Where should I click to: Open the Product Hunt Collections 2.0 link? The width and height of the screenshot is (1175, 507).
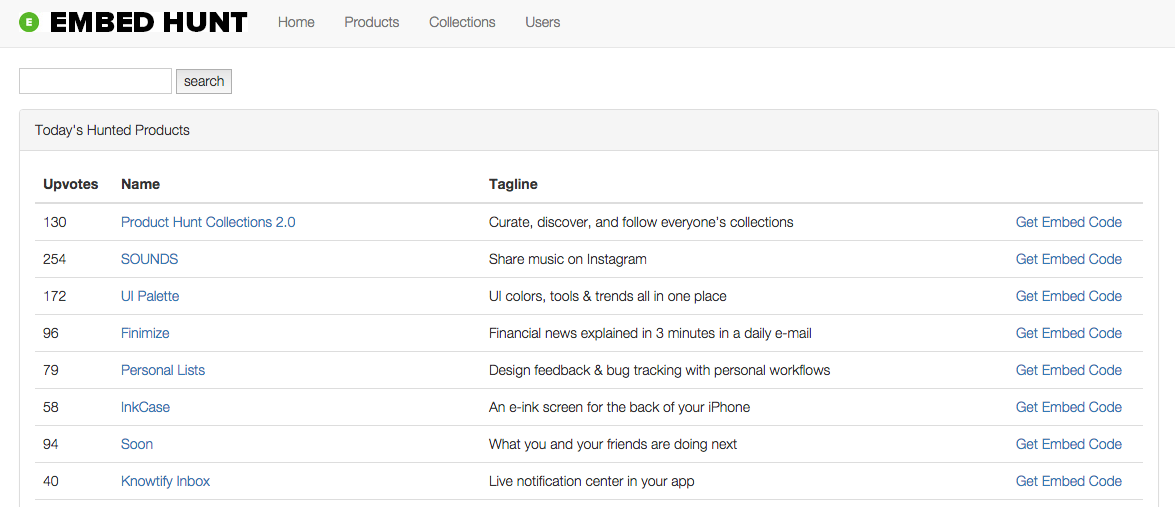pyautogui.click(x=208, y=222)
